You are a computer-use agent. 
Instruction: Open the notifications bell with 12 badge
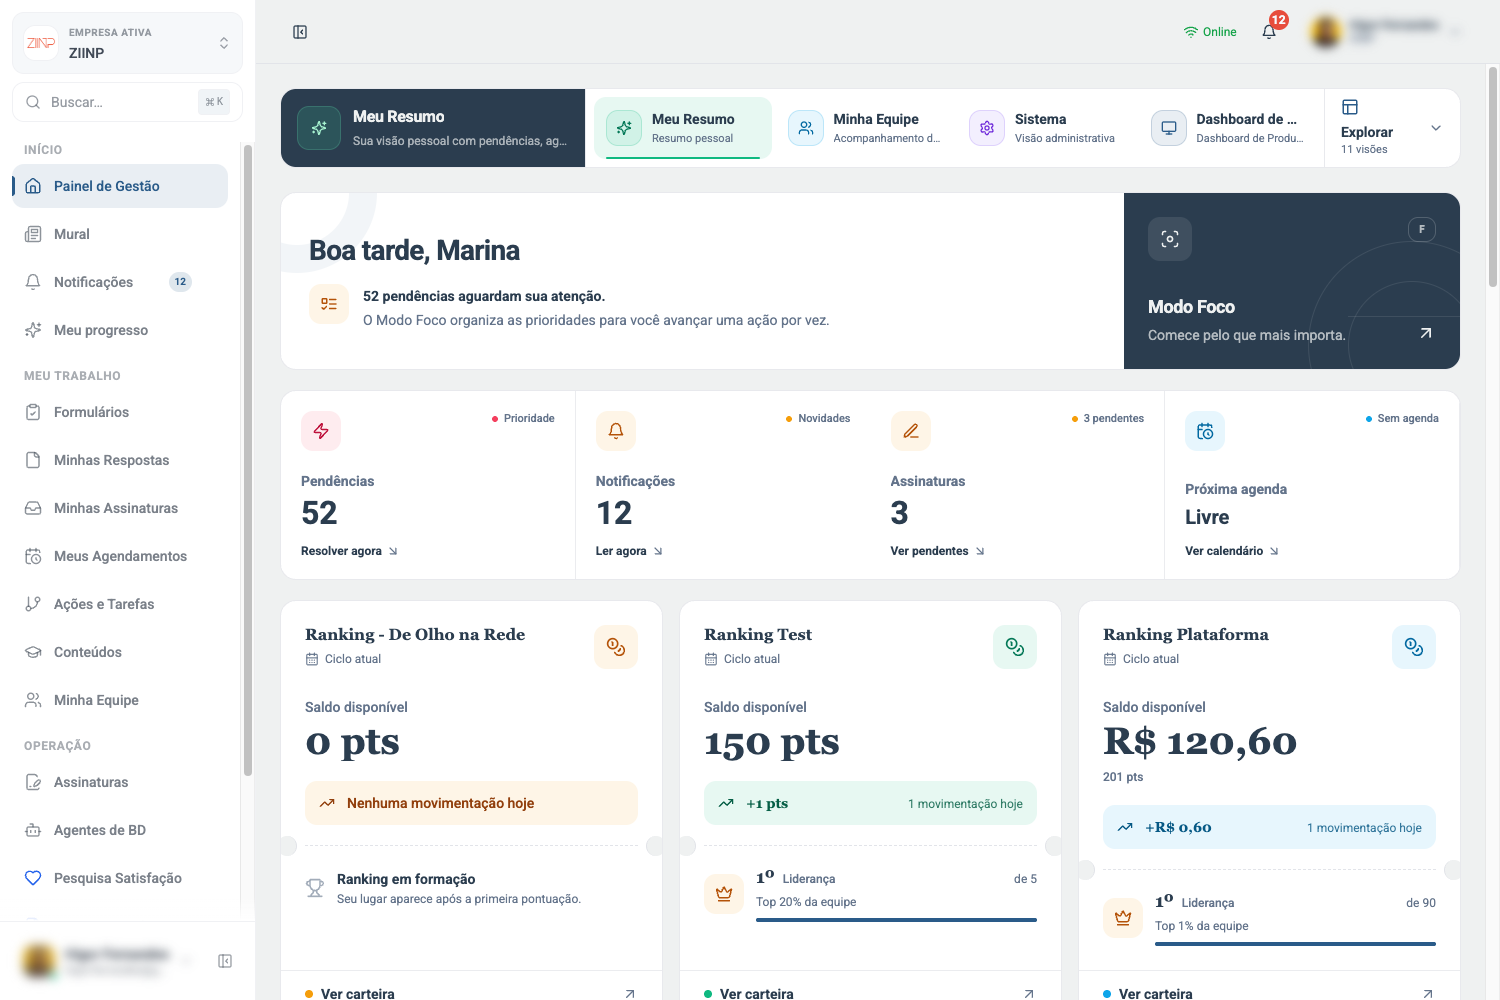(1269, 31)
